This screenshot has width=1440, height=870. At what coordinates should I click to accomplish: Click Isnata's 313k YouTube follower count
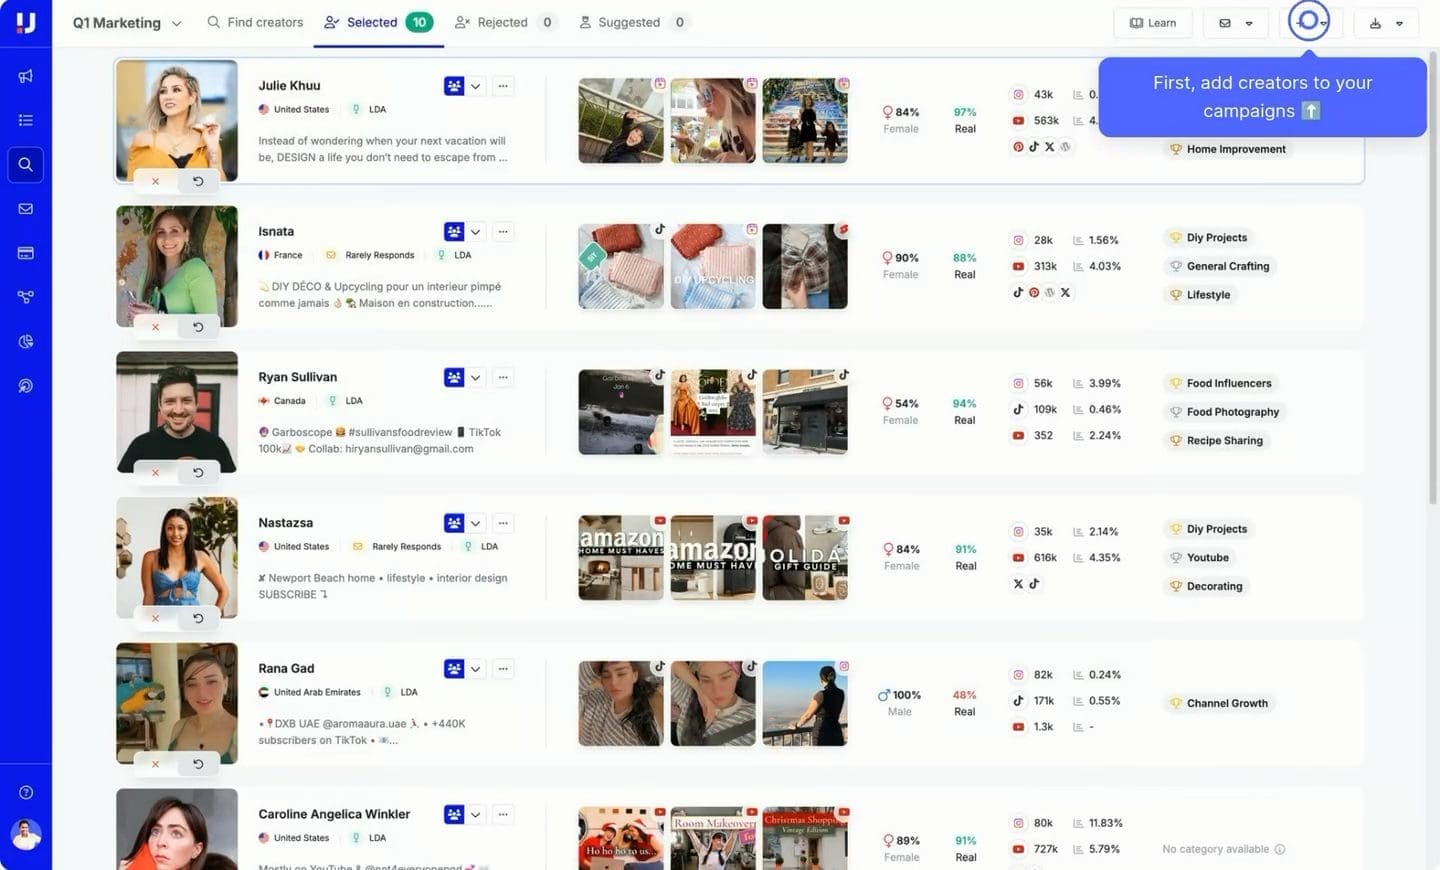tap(1045, 266)
